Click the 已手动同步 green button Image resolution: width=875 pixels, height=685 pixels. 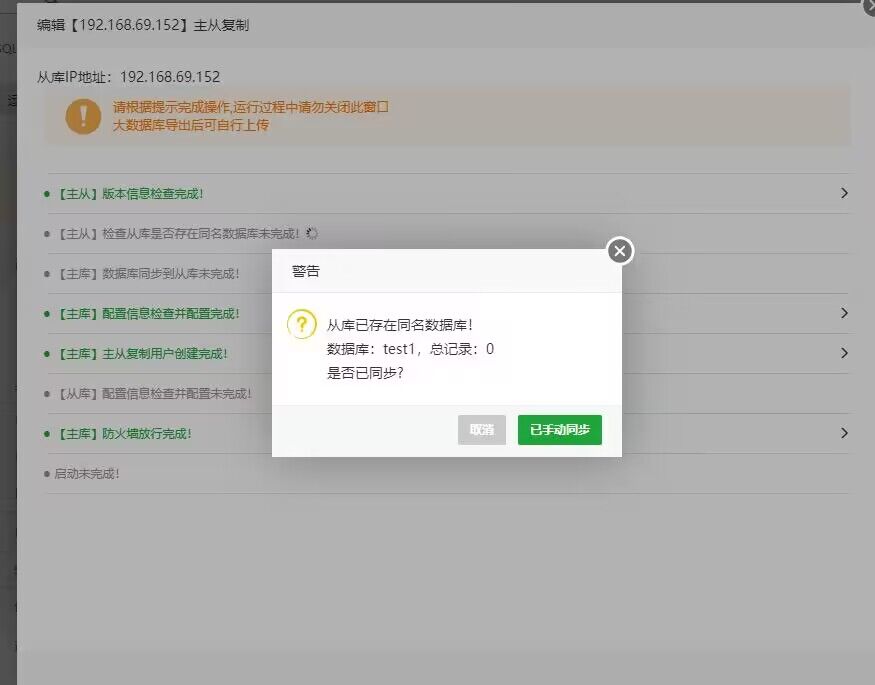point(560,430)
